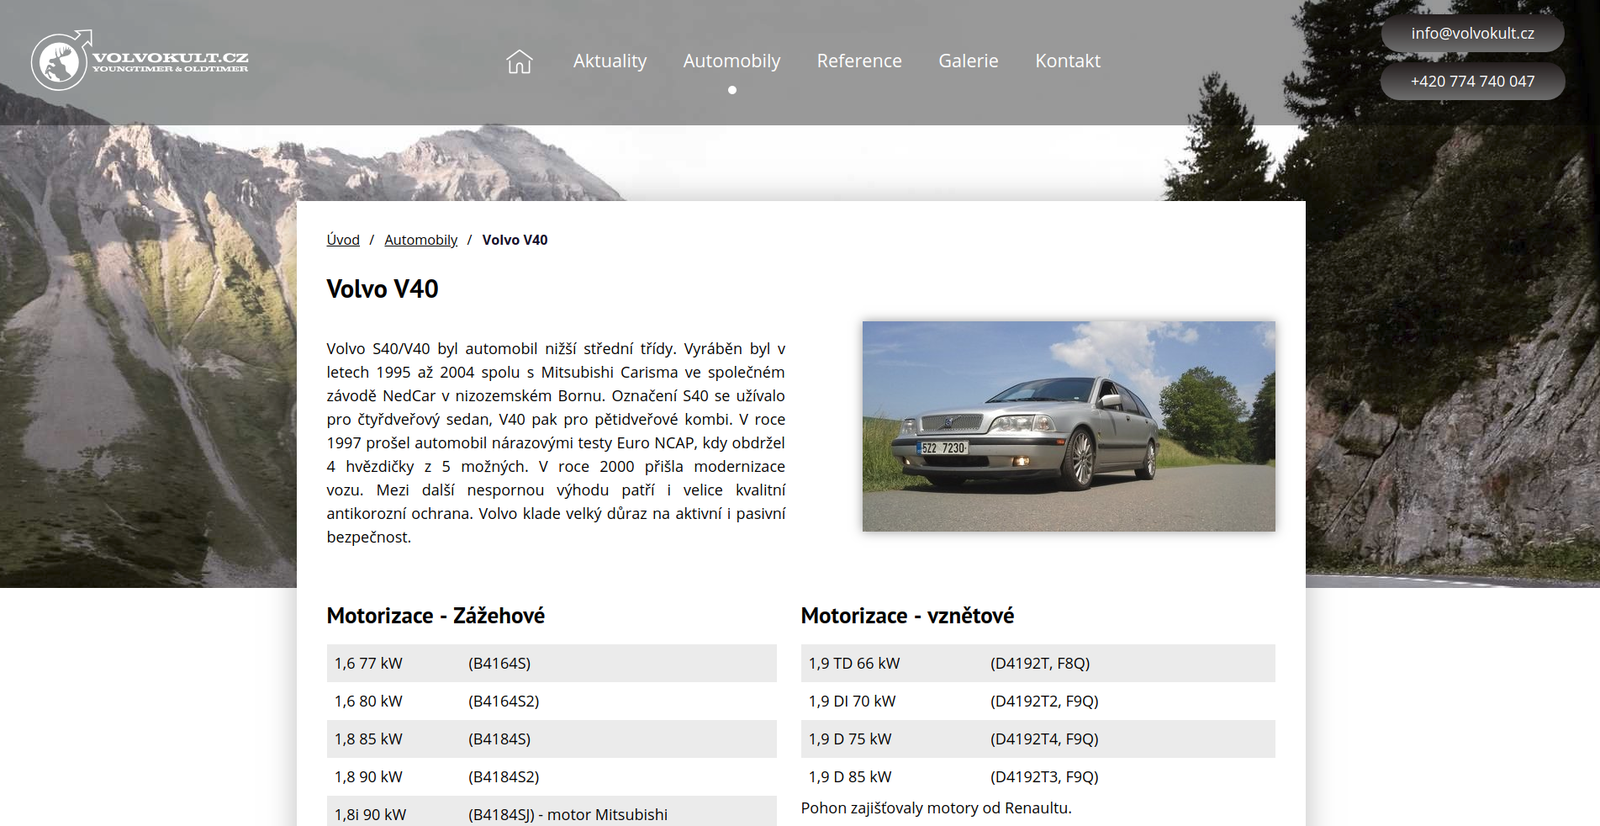Click the Volvo V40 page heading
This screenshot has width=1600, height=826.
tap(383, 289)
